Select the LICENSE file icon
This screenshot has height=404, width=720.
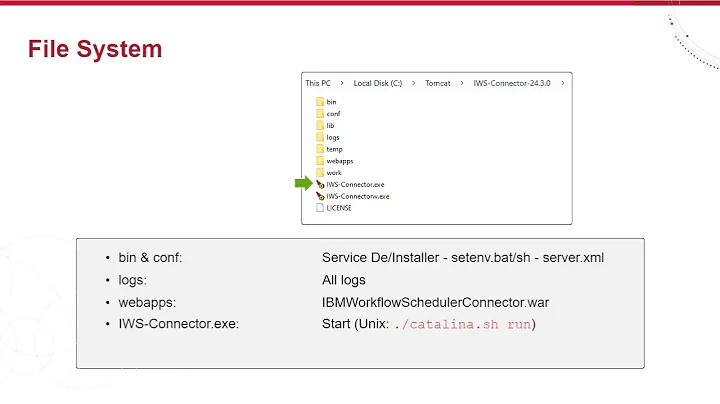tap(320, 208)
